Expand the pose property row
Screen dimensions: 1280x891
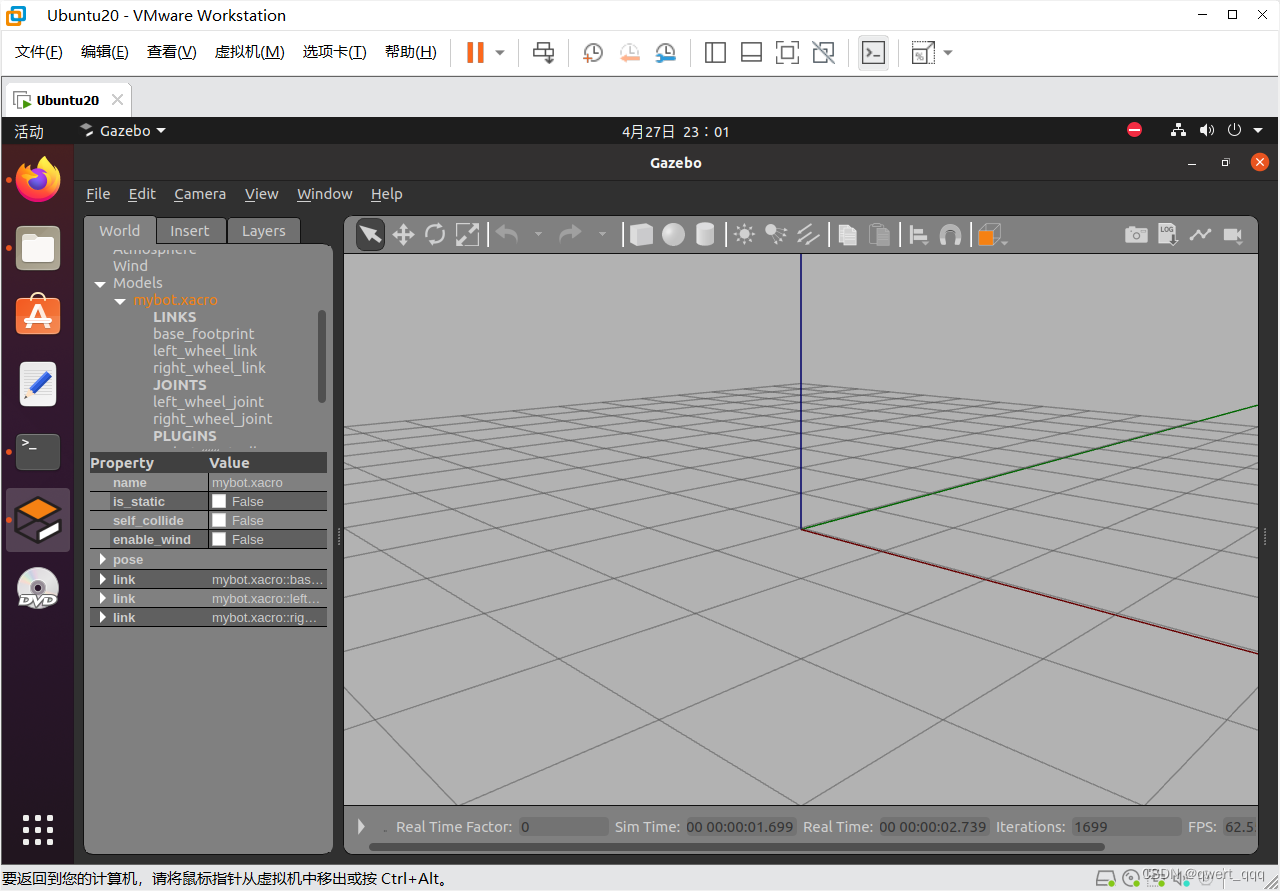coord(103,559)
